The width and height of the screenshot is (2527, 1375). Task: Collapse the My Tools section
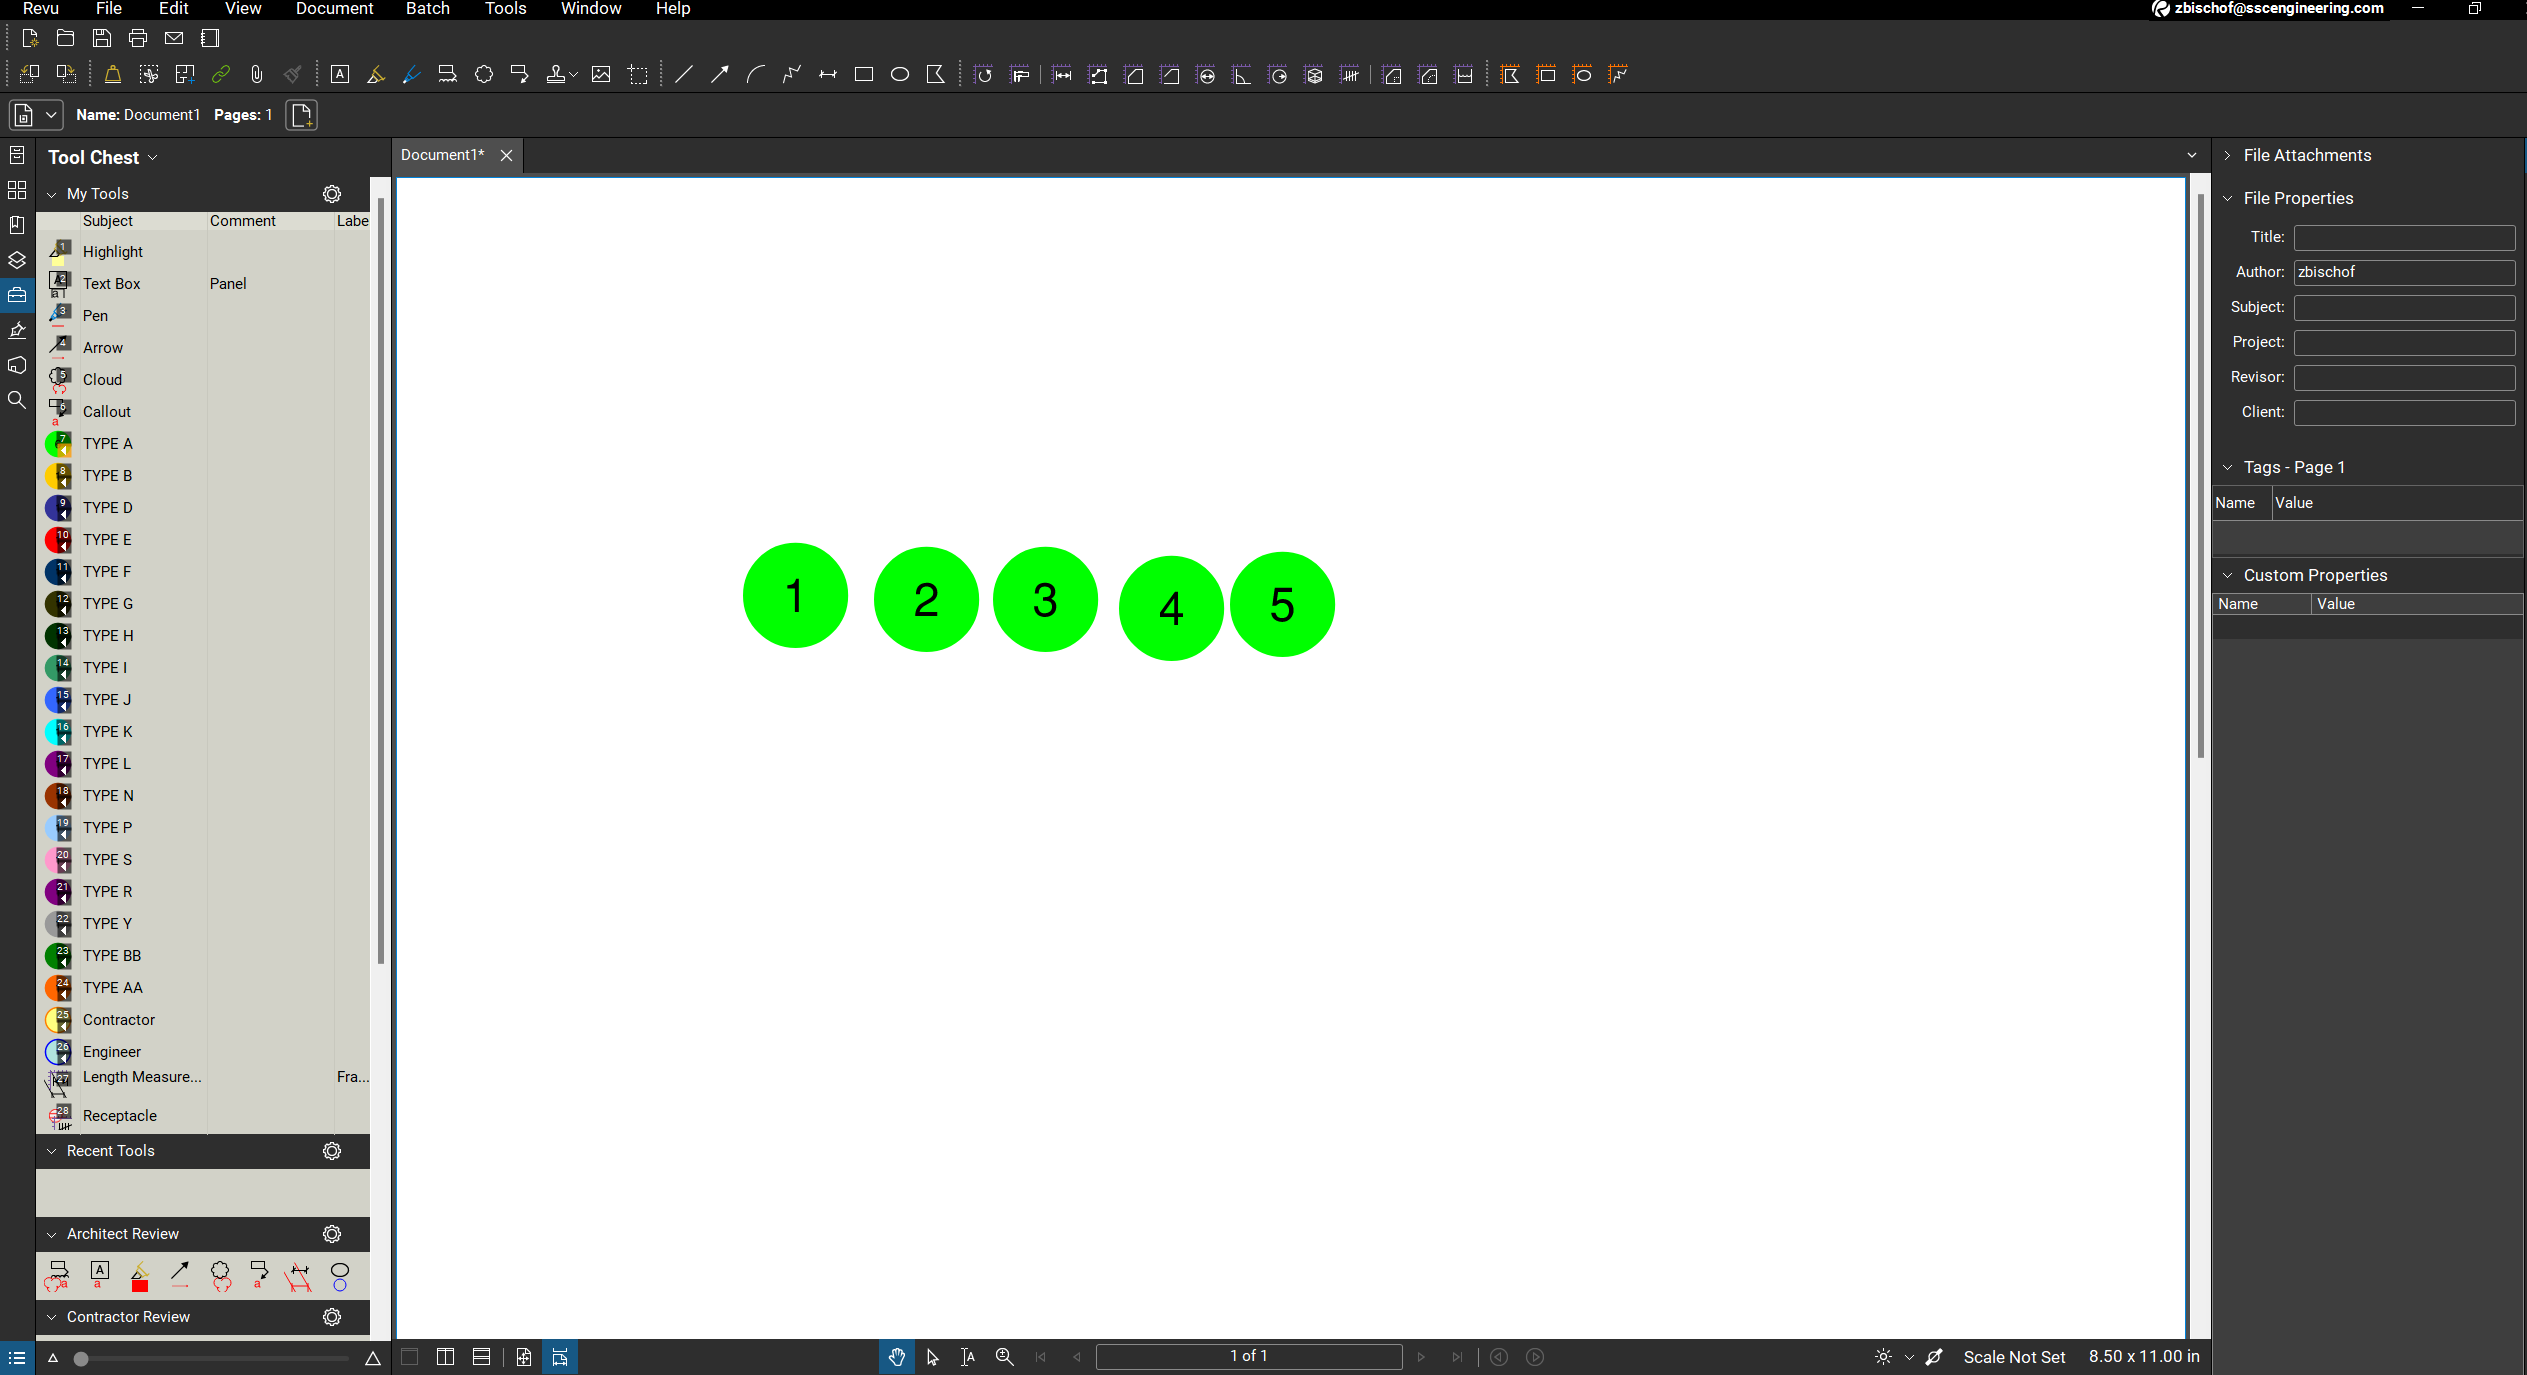click(51, 193)
